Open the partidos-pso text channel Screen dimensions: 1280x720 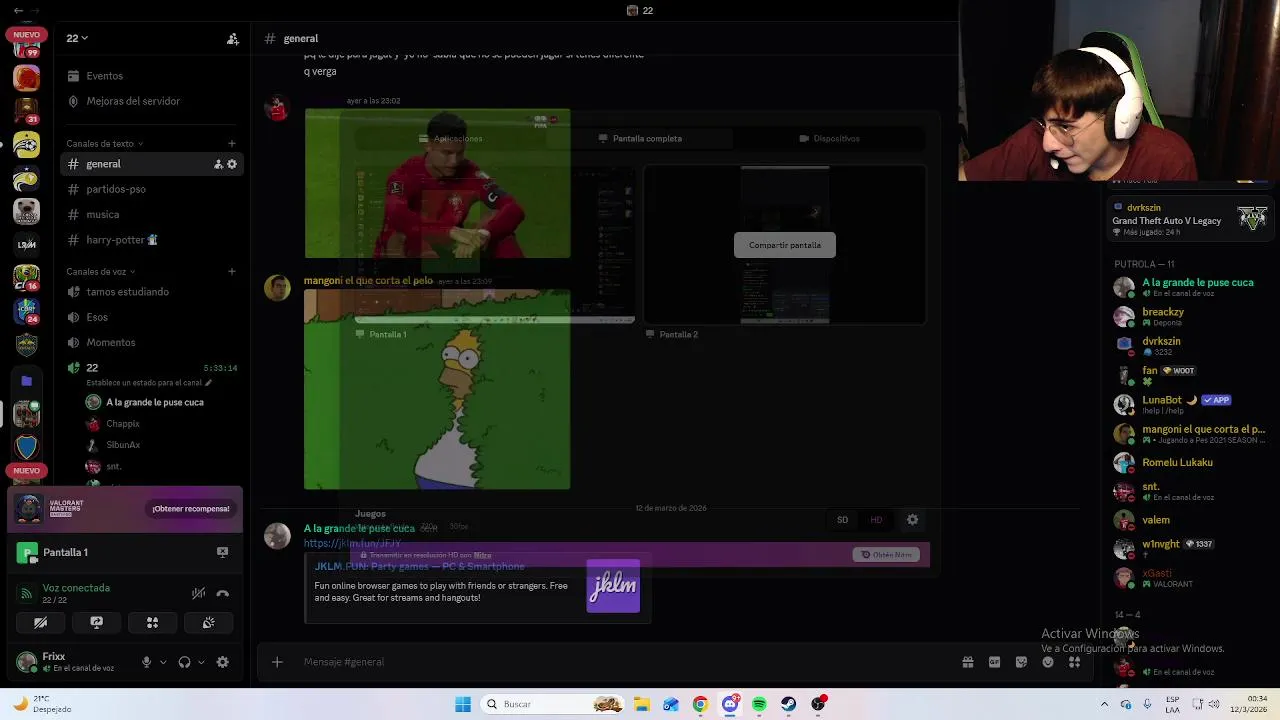click(x=116, y=189)
